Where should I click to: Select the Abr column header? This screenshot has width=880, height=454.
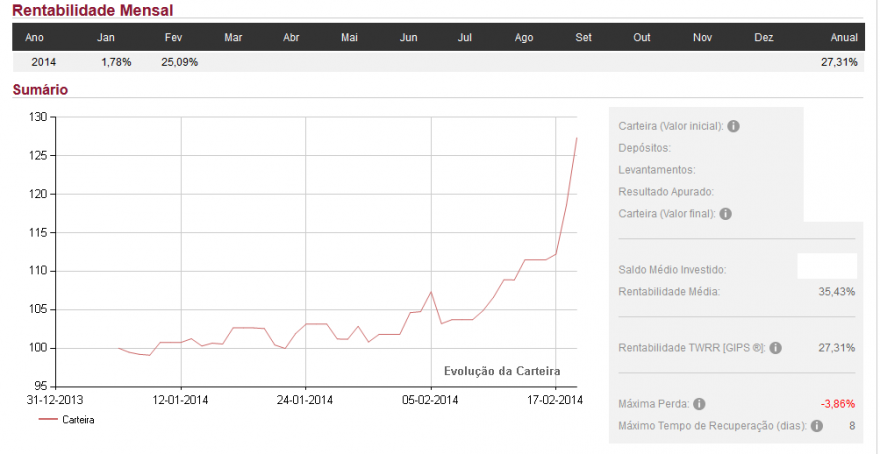pyautogui.click(x=291, y=38)
